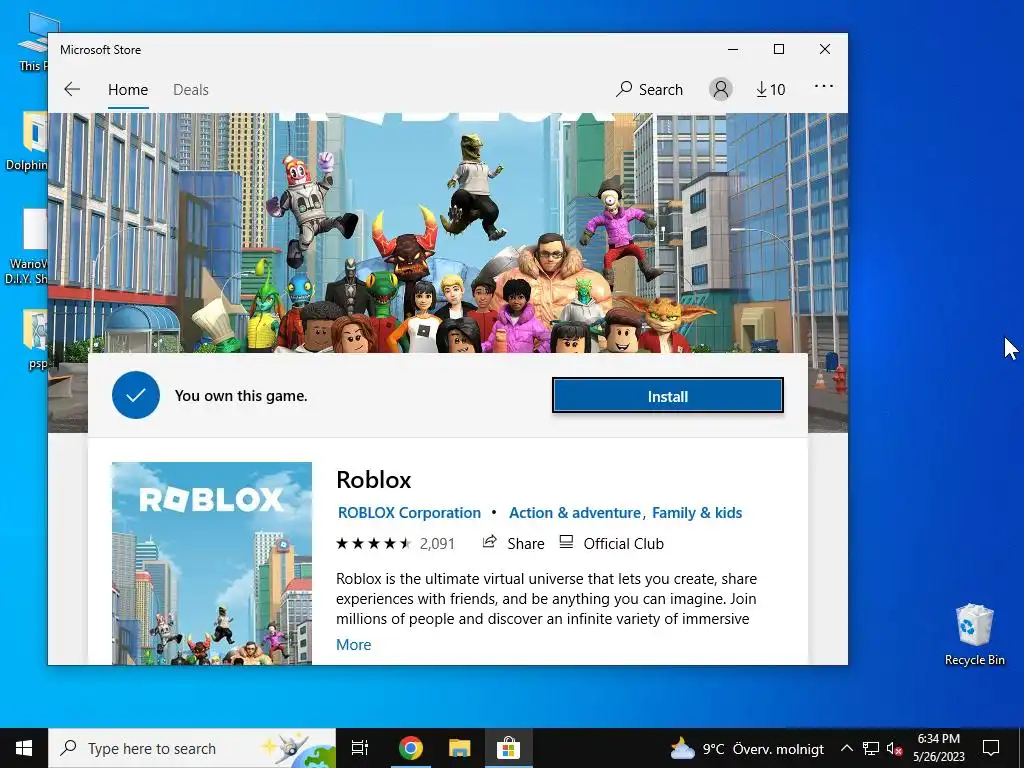This screenshot has height=768, width=1024.
Task: Click the 'You own this game.' text
Action: coord(241,396)
